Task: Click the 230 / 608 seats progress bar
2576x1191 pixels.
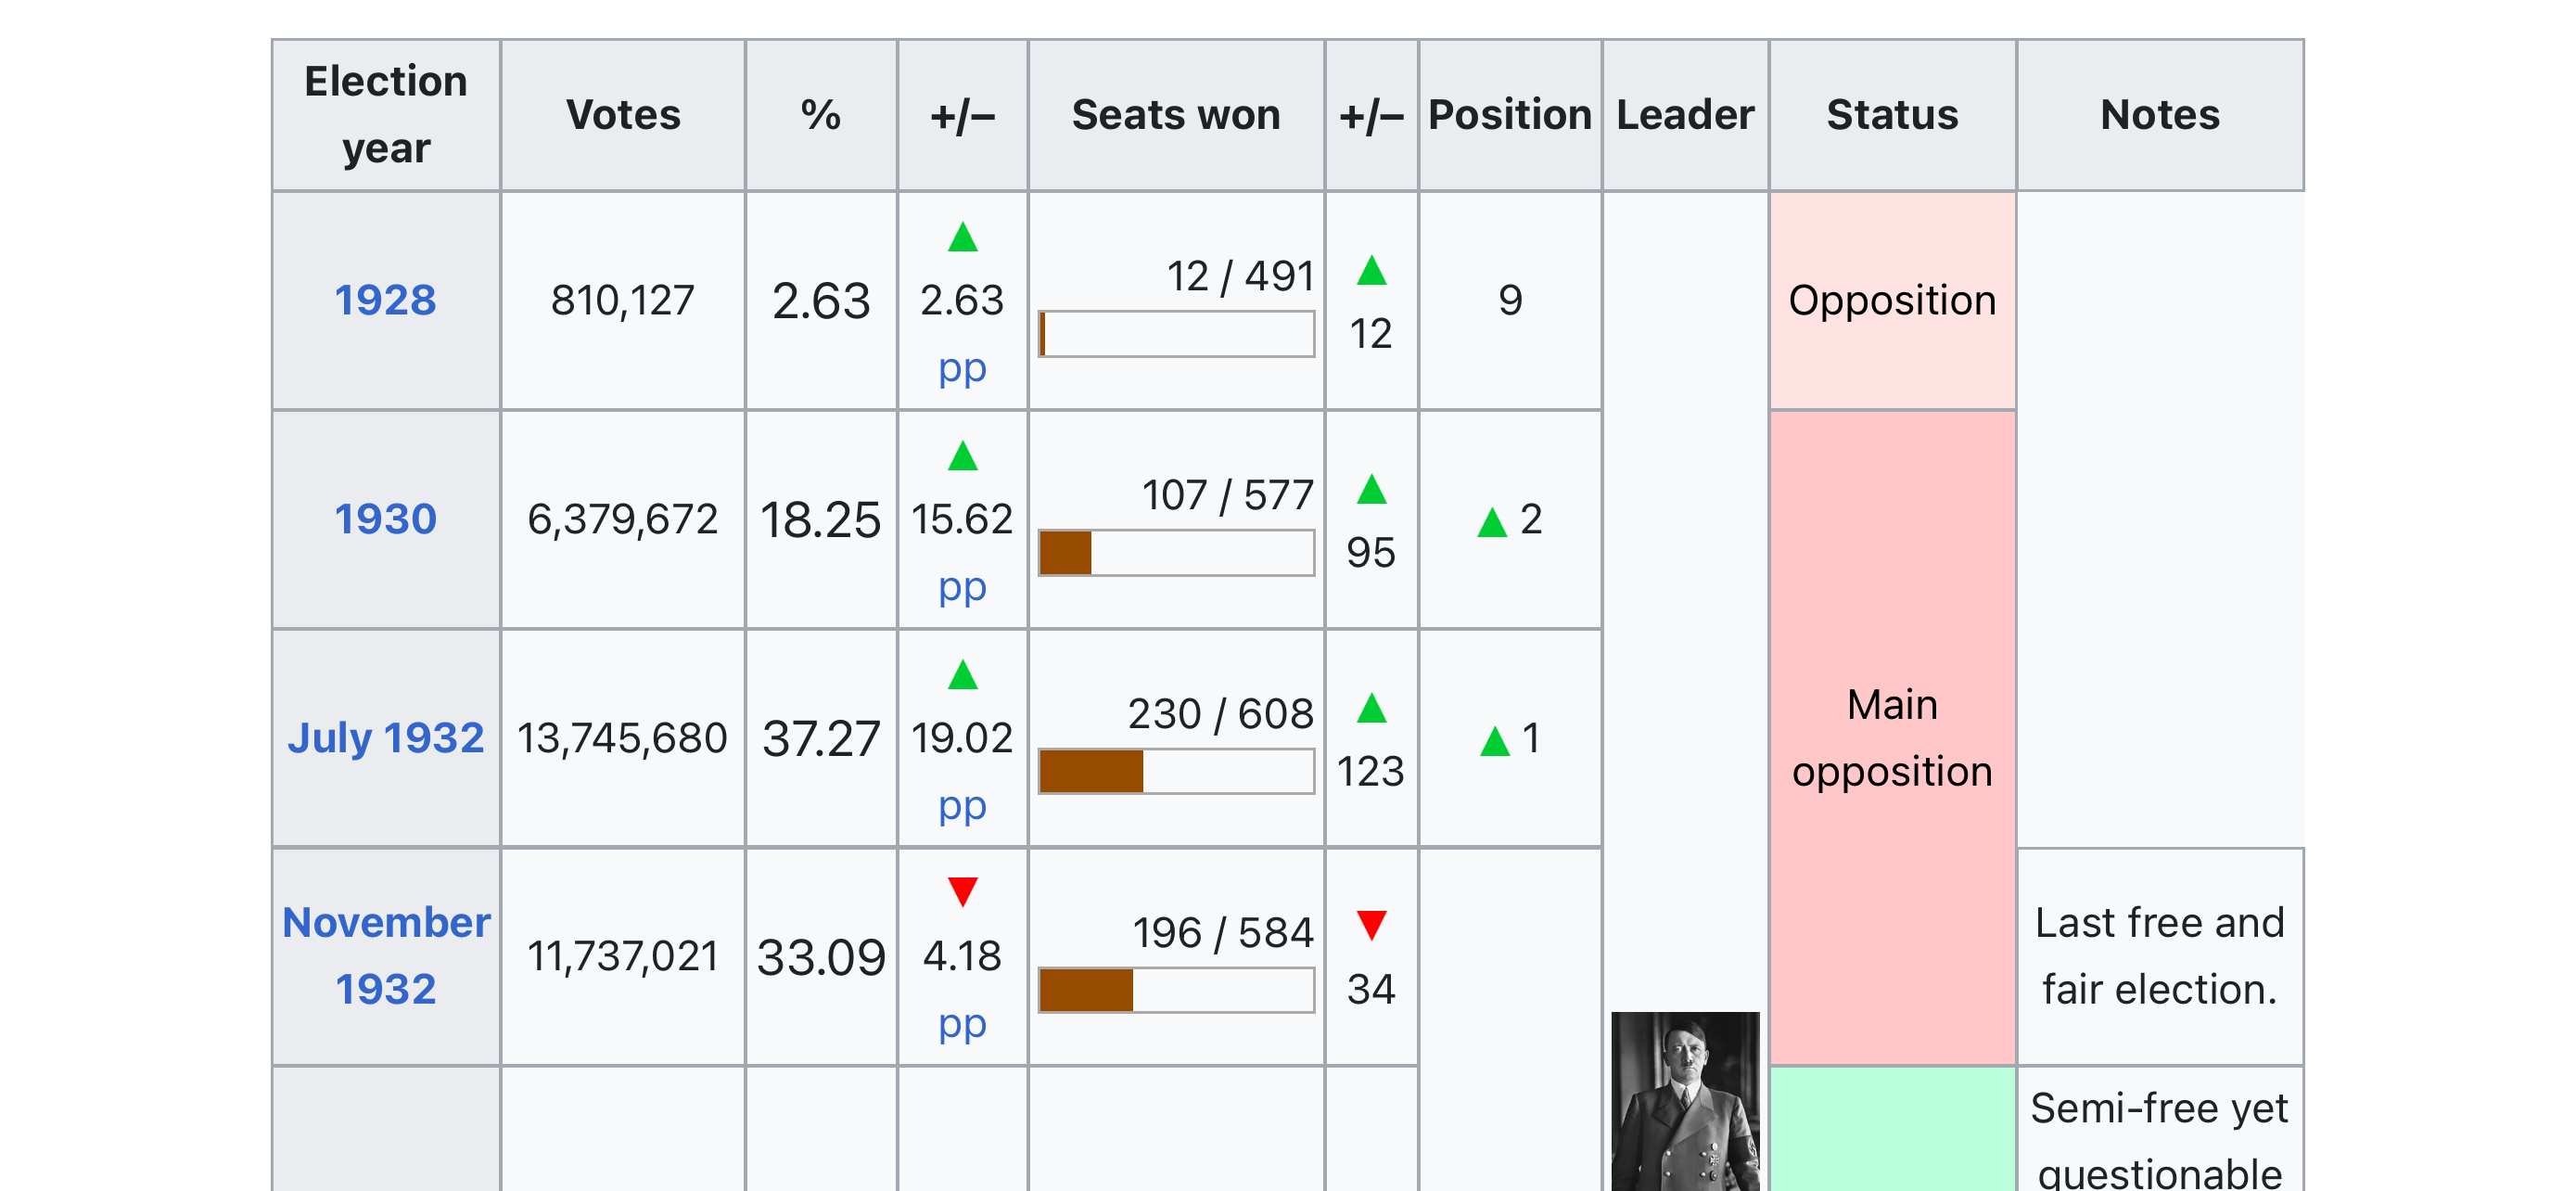Action: 1176,772
